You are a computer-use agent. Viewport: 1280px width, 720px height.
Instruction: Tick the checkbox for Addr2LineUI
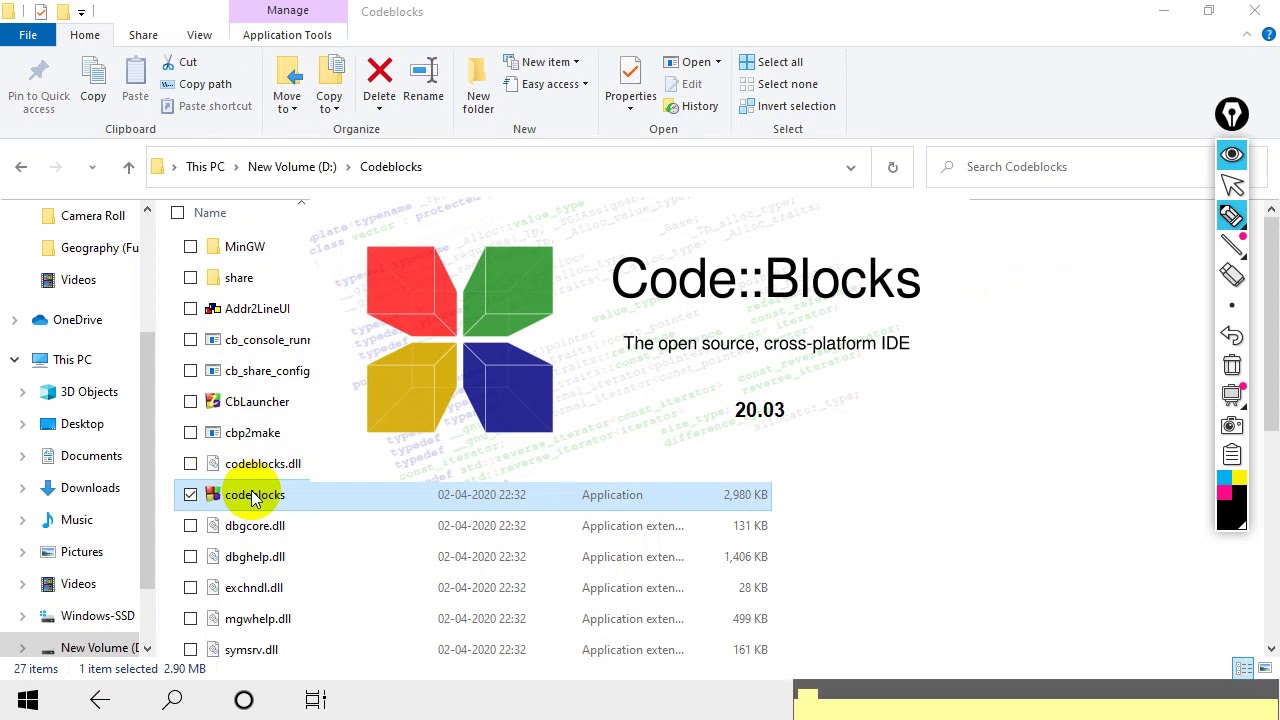pos(190,309)
